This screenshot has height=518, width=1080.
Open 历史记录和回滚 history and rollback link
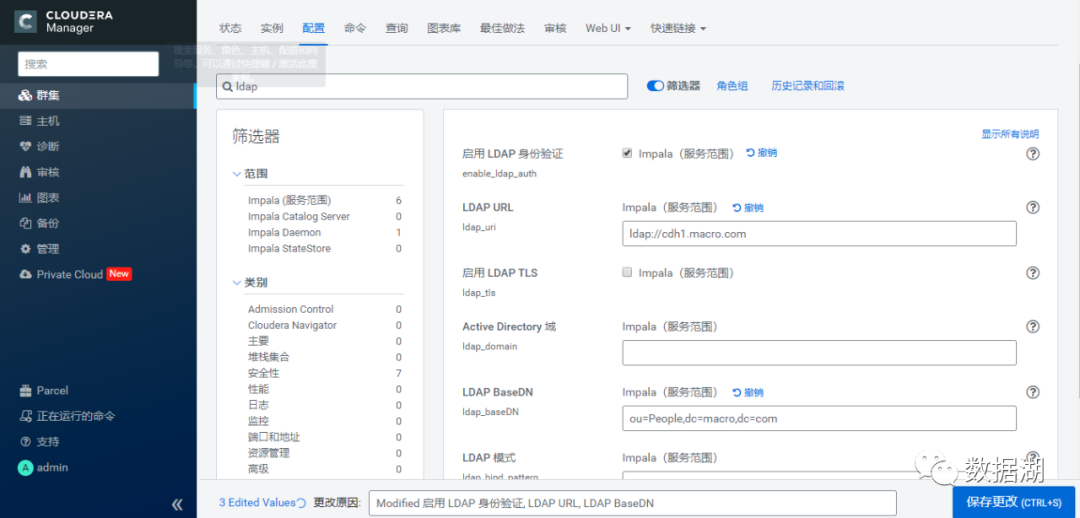coord(808,86)
